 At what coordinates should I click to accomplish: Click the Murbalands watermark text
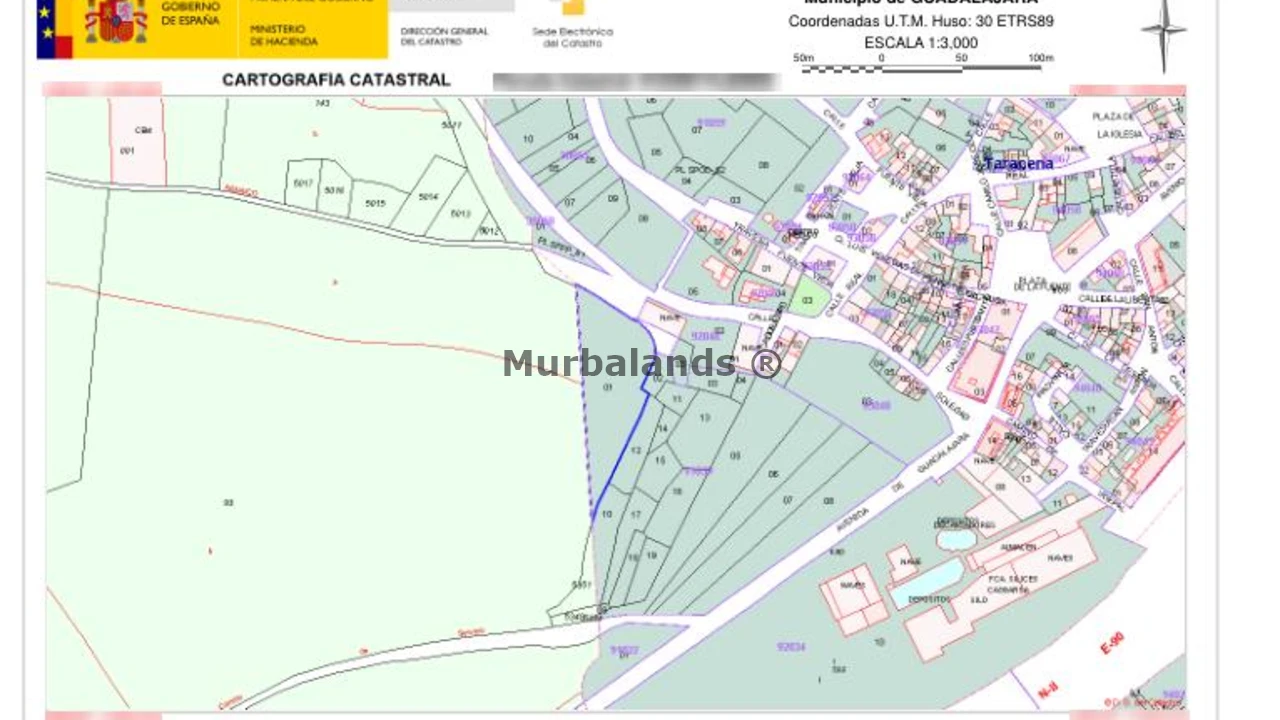click(x=641, y=363)
